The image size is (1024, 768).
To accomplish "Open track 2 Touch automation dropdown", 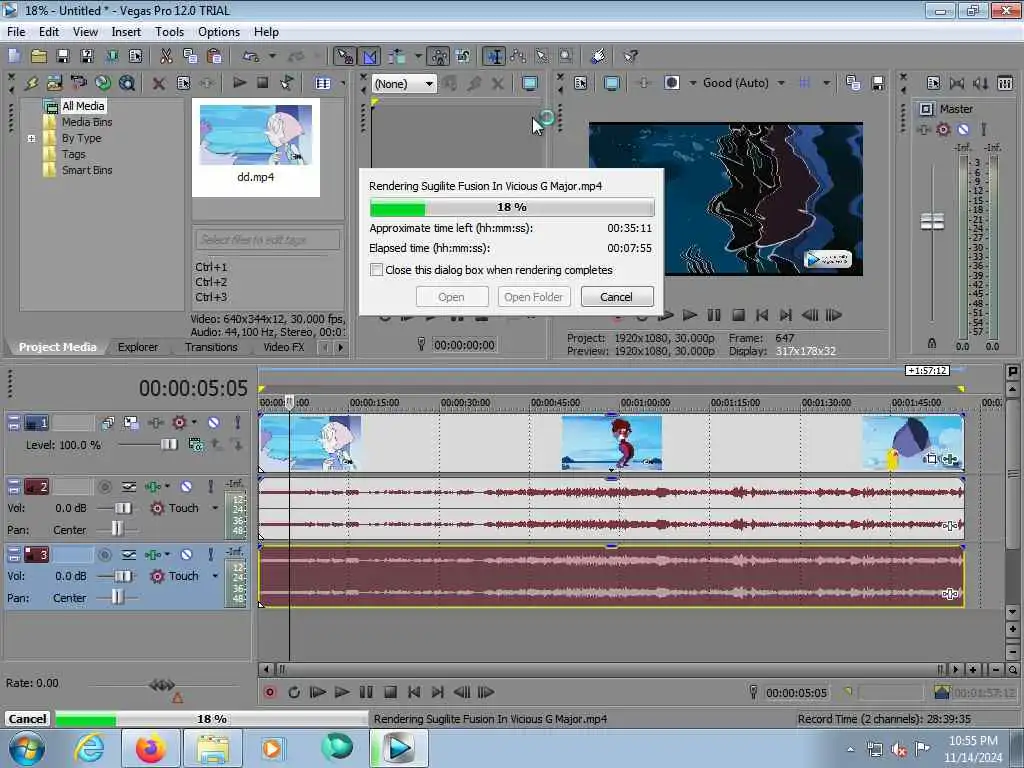I will (x=215, y=508).
